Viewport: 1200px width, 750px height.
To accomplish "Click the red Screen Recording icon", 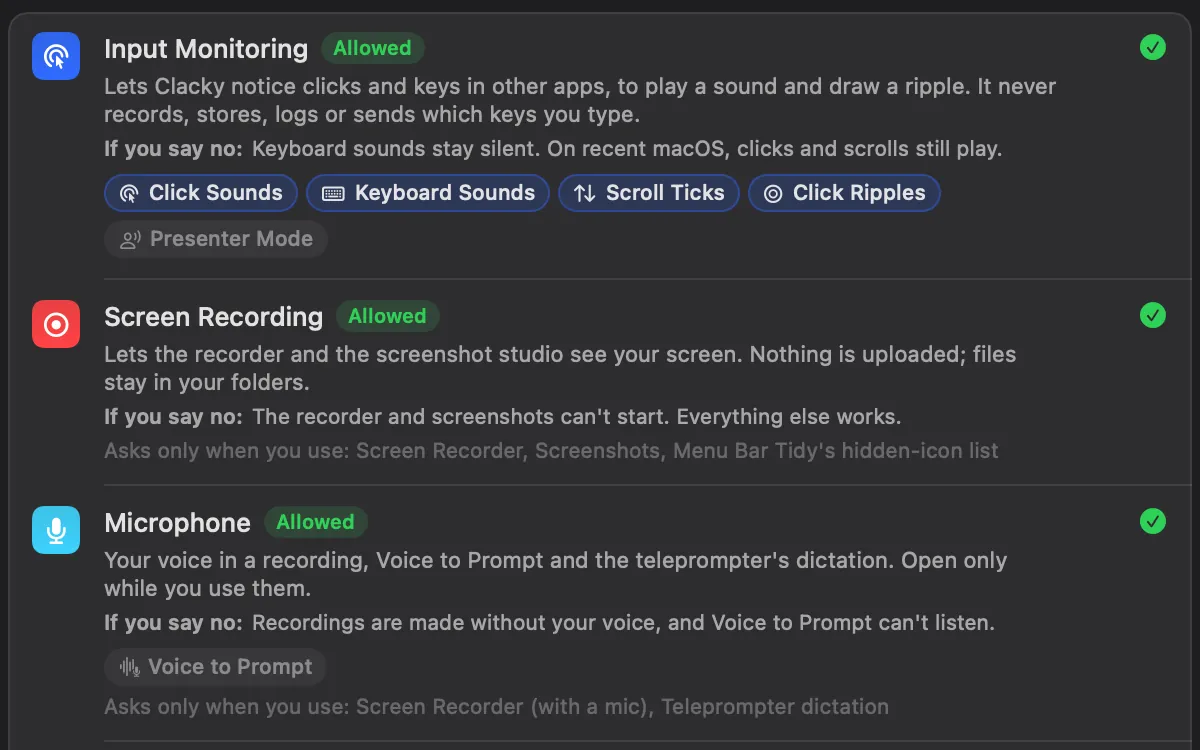I will [56, 324].
